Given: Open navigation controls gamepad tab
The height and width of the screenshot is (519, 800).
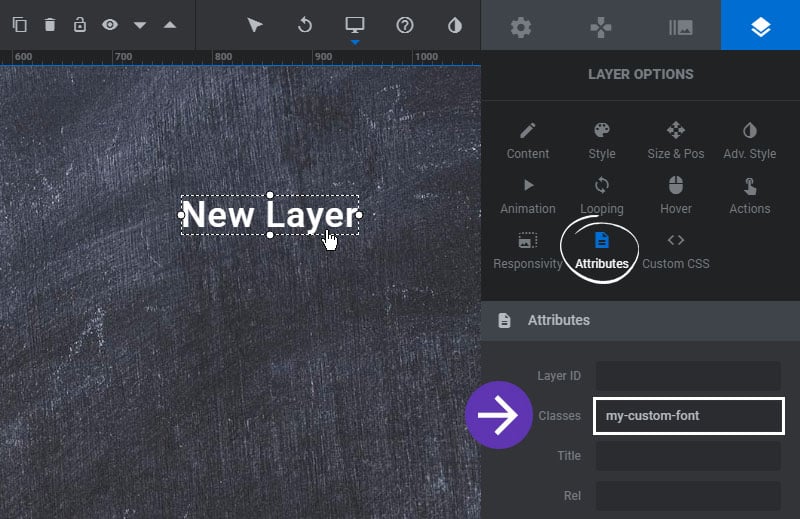Looking at the screenshot, I should tap(601, 27).
